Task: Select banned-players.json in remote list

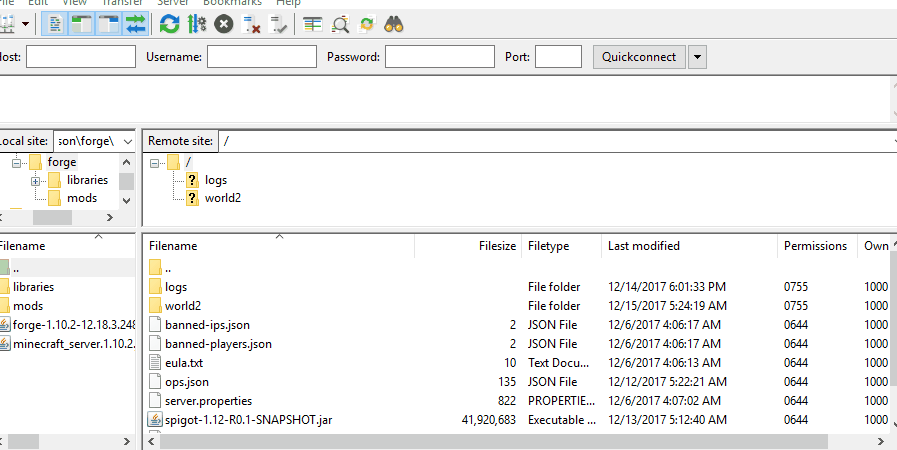Action: tap(218, 344)
